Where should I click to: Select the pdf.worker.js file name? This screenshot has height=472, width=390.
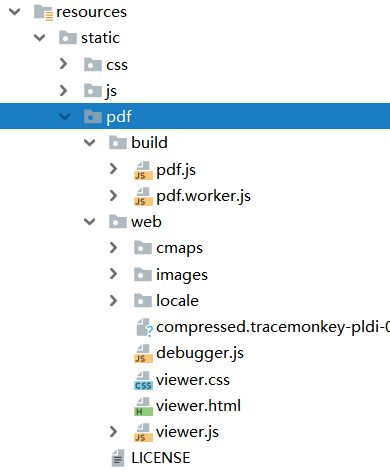pyautogui.click(x=204, y=196)
